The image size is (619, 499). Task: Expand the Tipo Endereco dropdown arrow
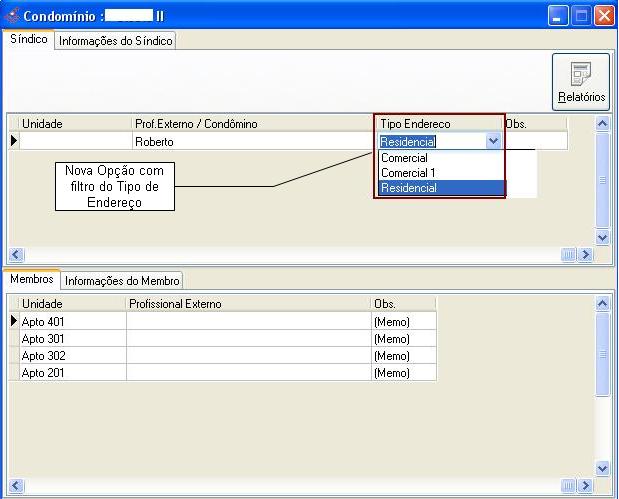493,142
